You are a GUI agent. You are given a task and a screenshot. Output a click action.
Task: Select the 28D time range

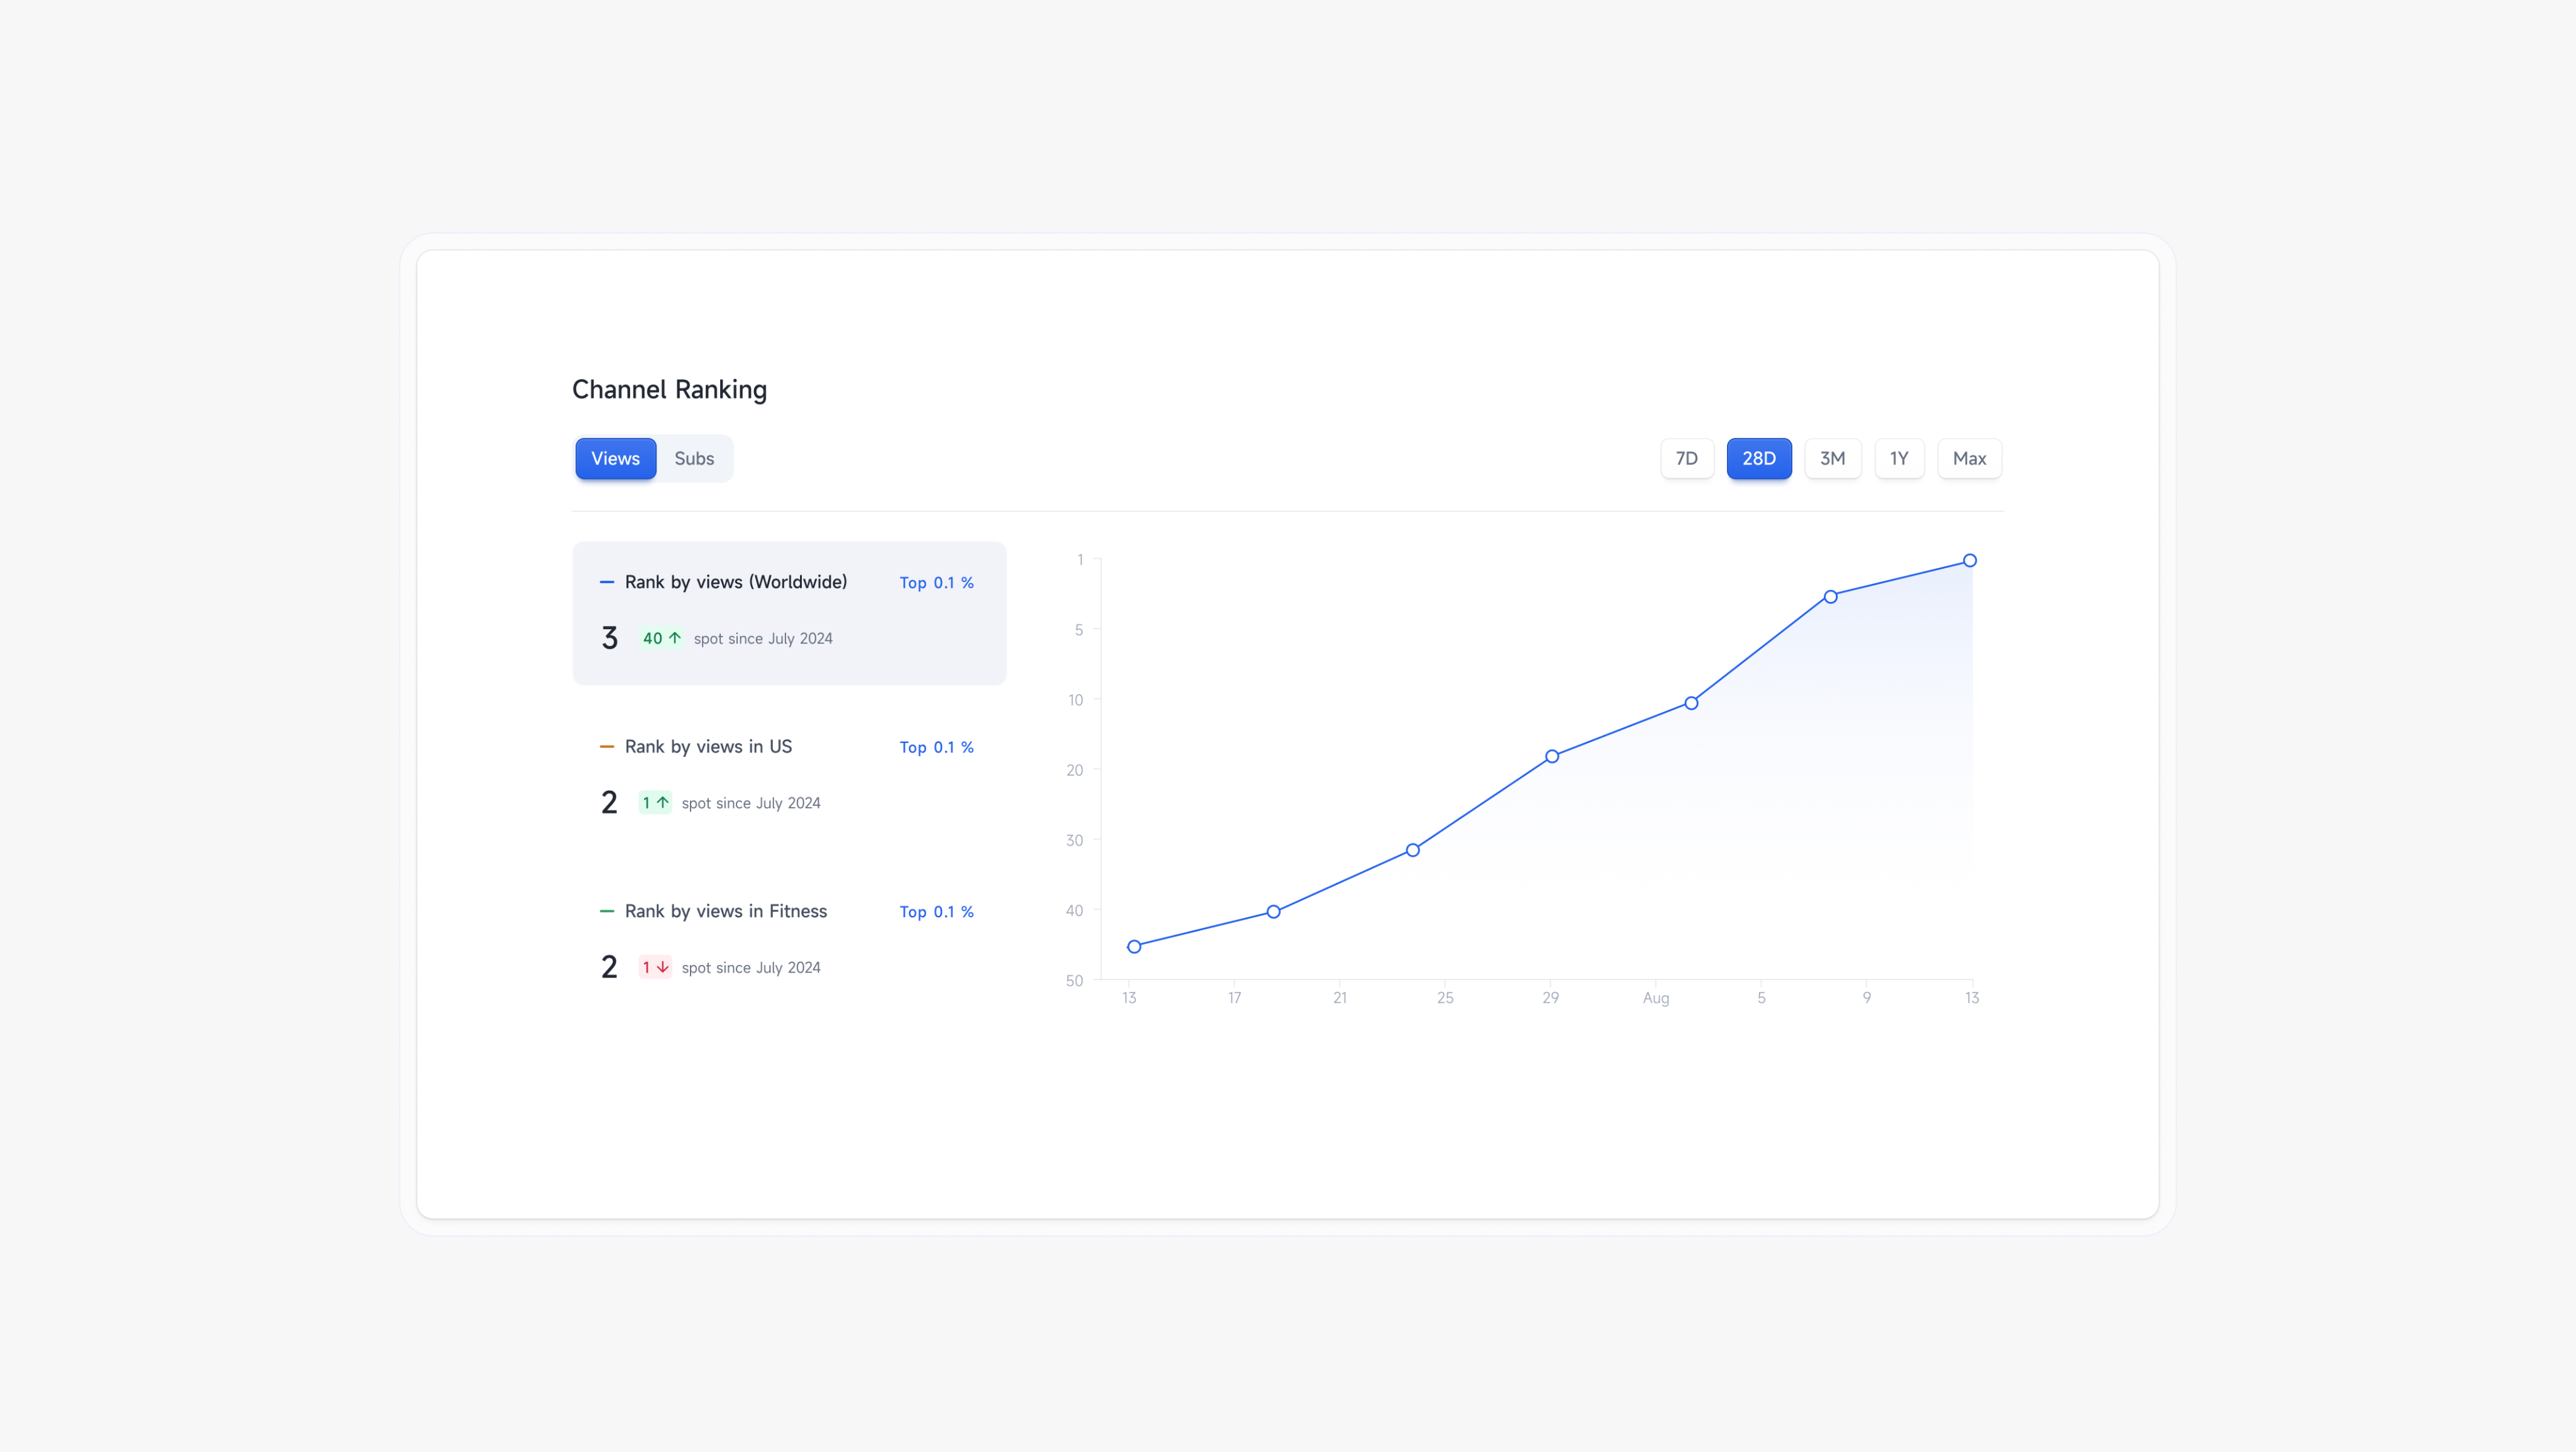point(1758,459)
